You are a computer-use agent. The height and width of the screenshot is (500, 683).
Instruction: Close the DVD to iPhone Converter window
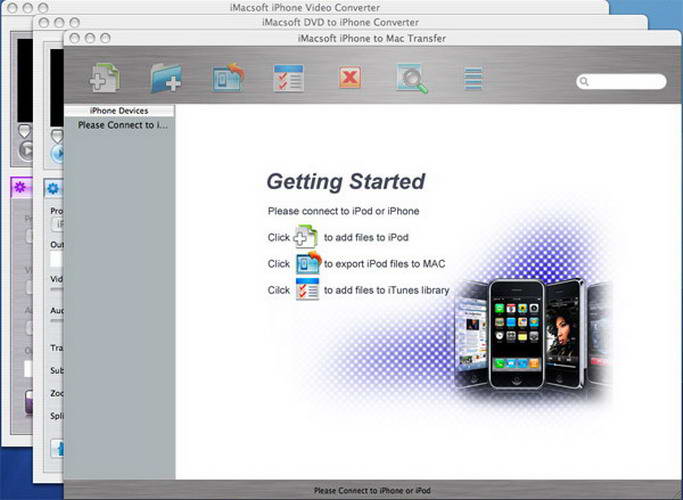(44, 22)
